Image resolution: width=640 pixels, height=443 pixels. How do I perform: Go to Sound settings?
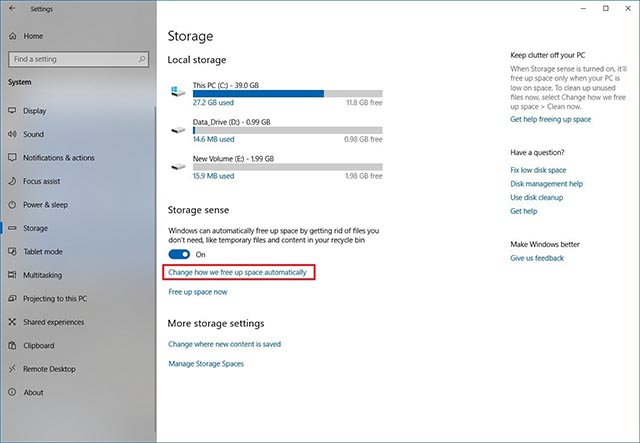pyautogui.click(x=33, y=134)
